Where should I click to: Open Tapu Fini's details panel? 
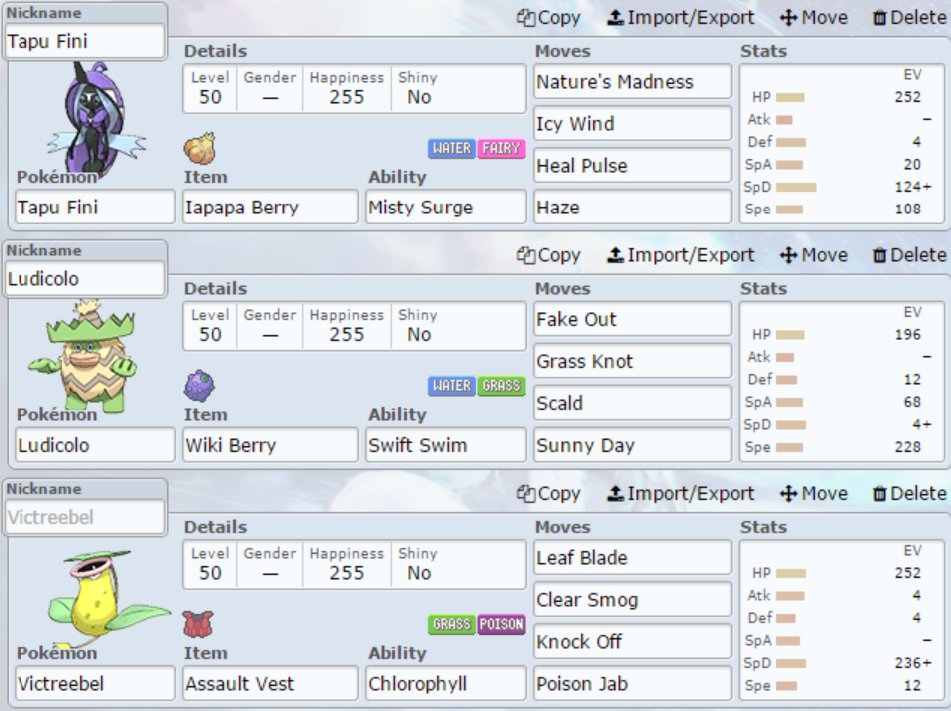(x=354, y=89)
